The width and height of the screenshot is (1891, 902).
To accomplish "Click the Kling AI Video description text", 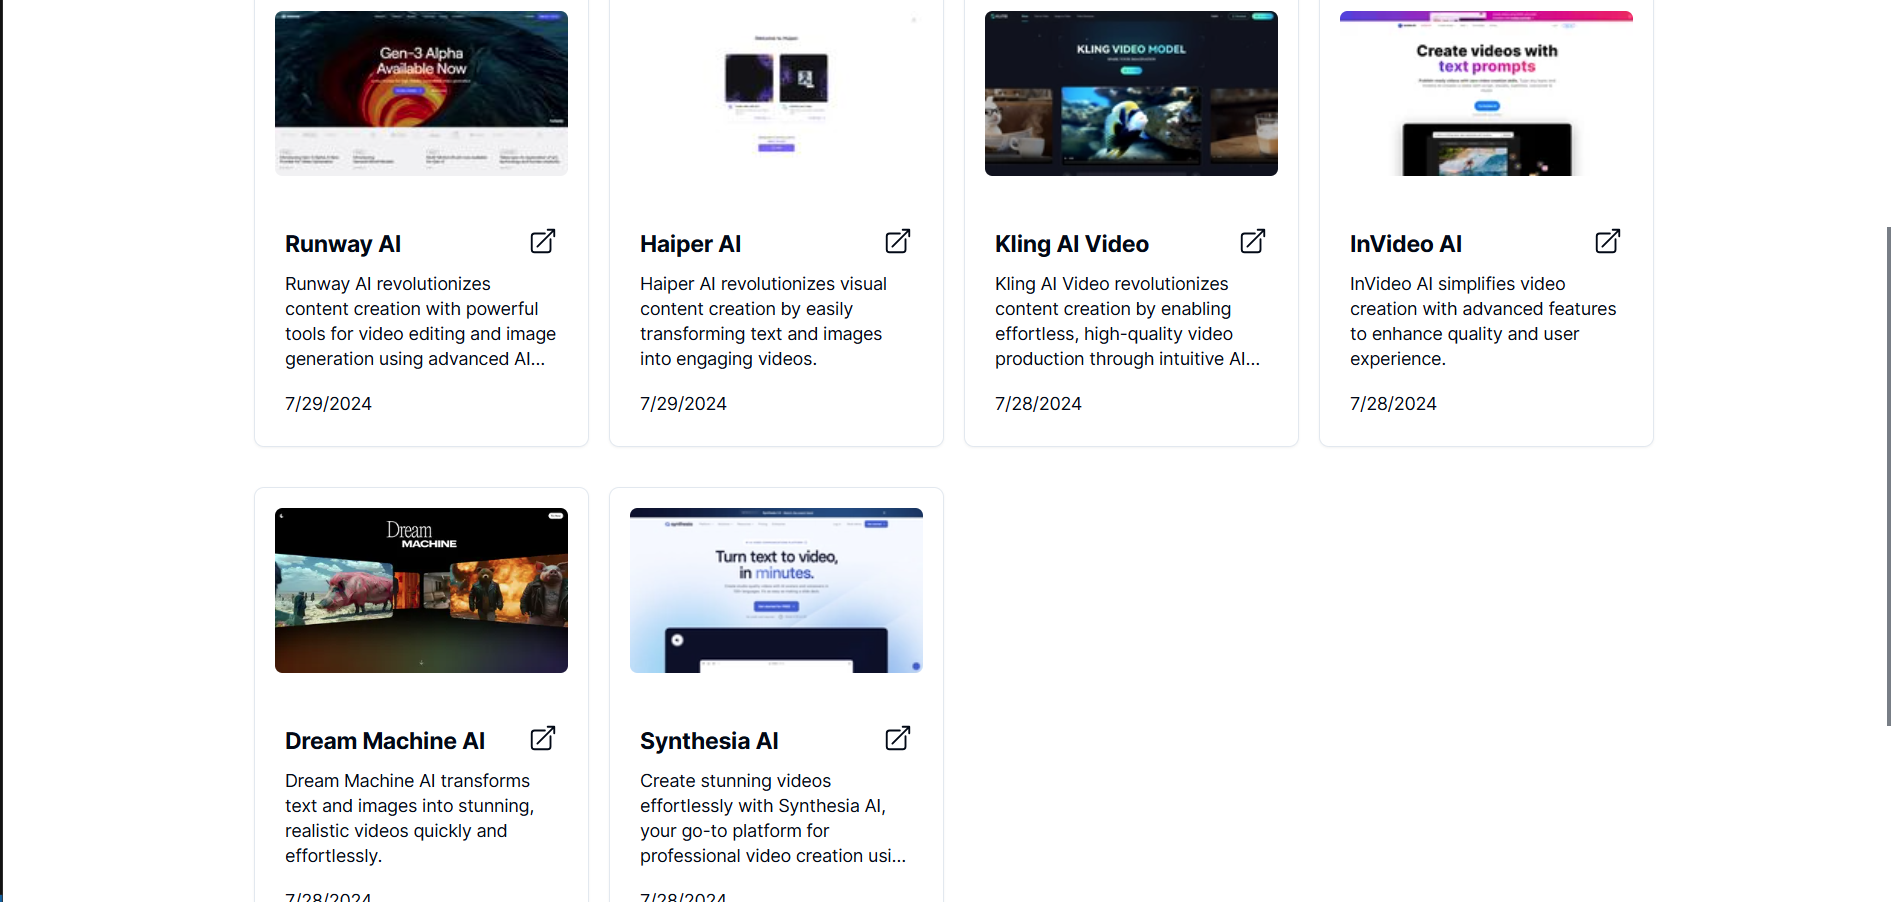I will (1128, 321).
